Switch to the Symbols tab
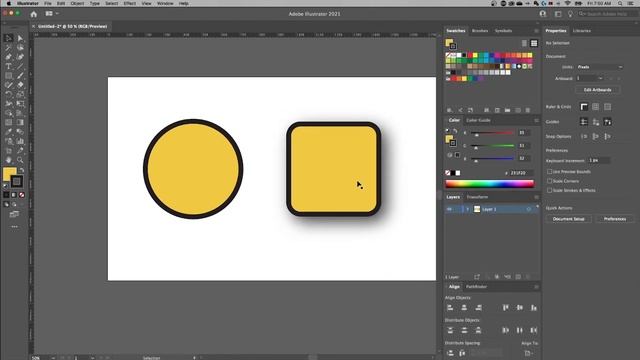 click(x=503, y=31)
